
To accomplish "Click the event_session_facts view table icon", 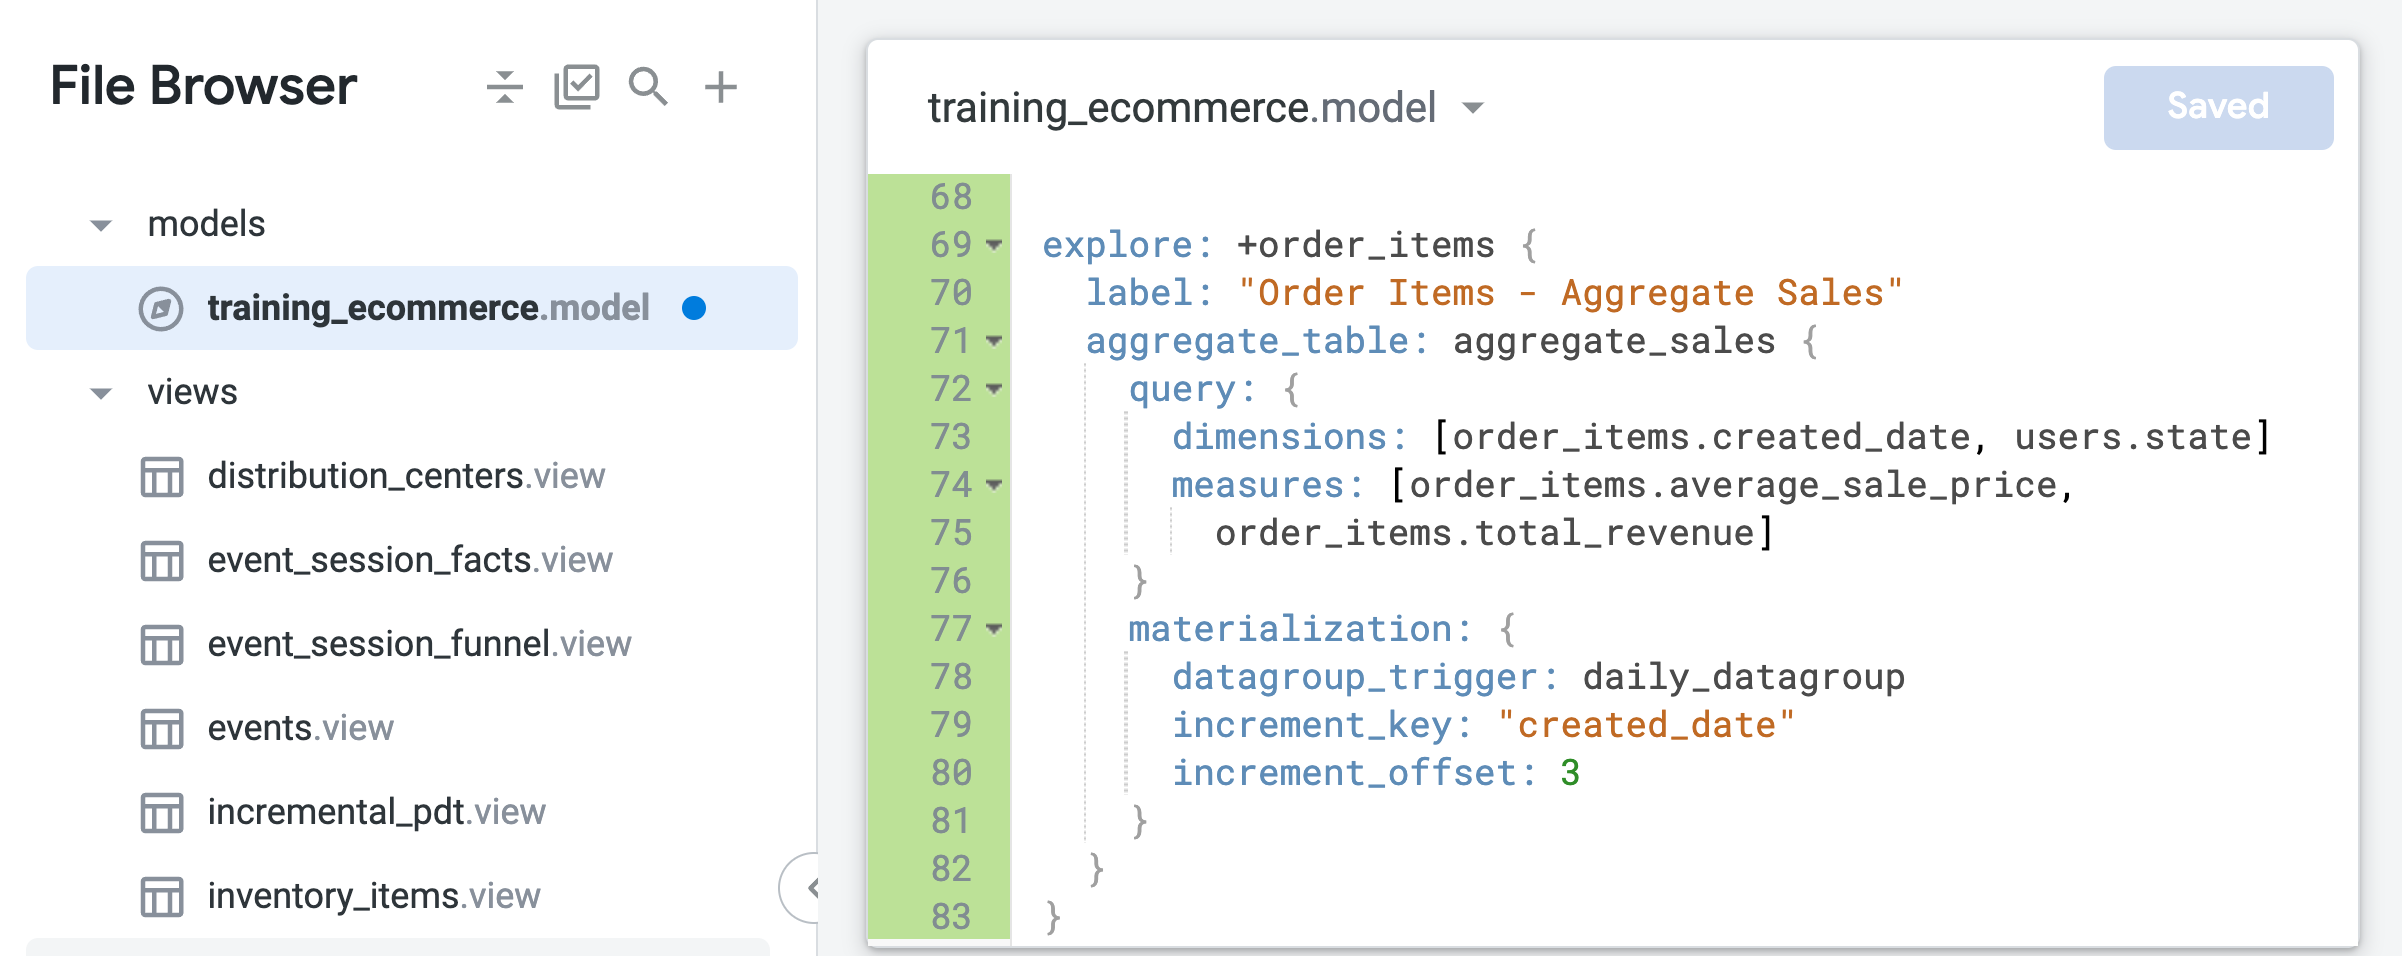I will coord(161,561).
